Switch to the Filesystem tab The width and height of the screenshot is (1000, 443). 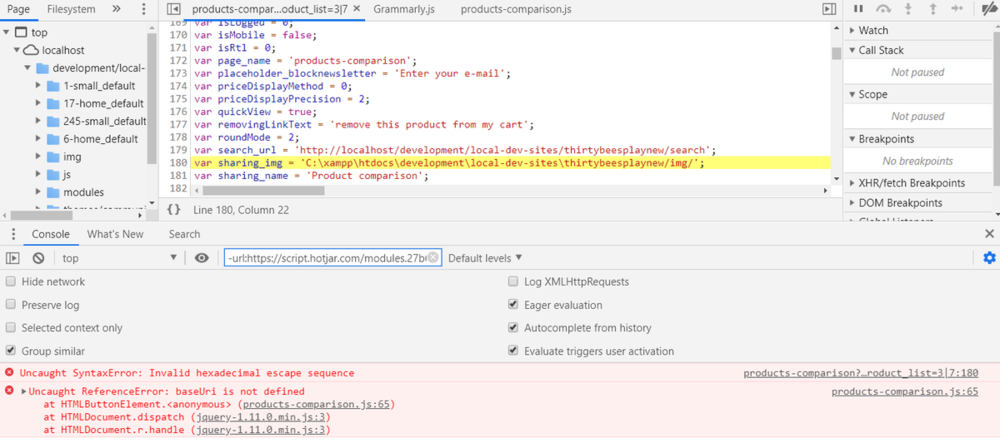point(71,9)
